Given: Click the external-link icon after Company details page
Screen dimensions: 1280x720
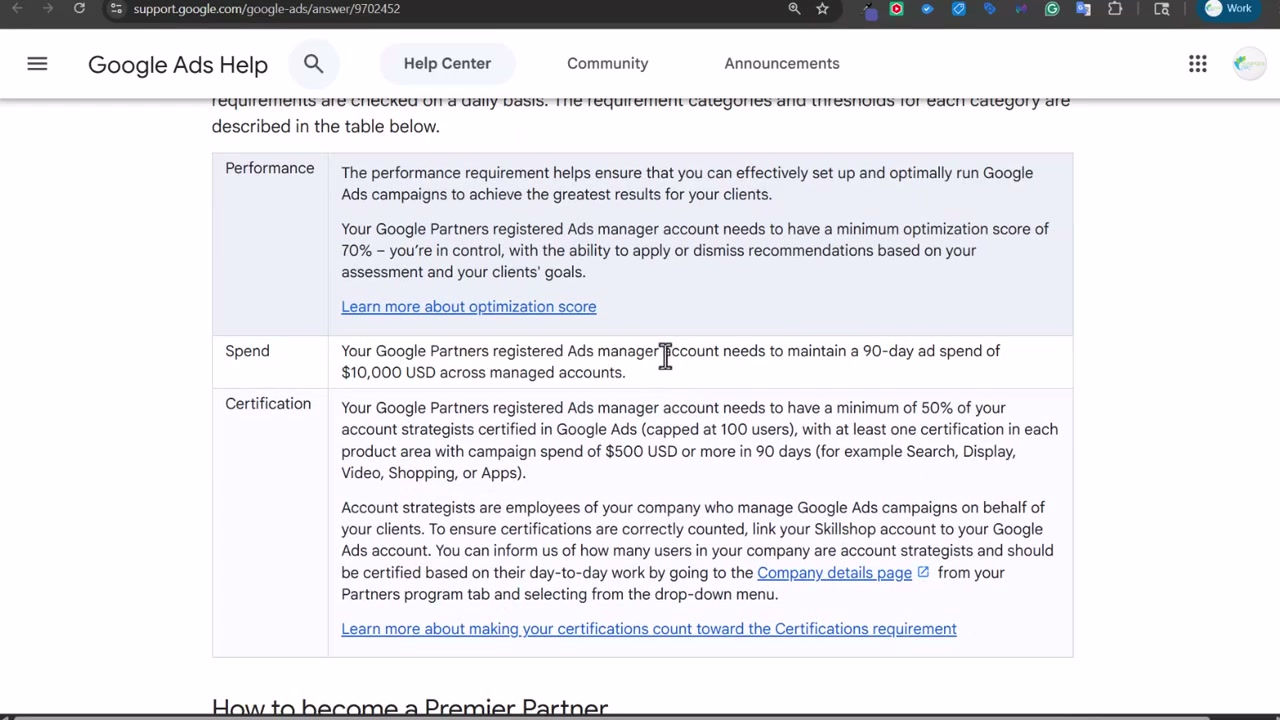Looking at the screenshot, I should click(x=923, y=572).
